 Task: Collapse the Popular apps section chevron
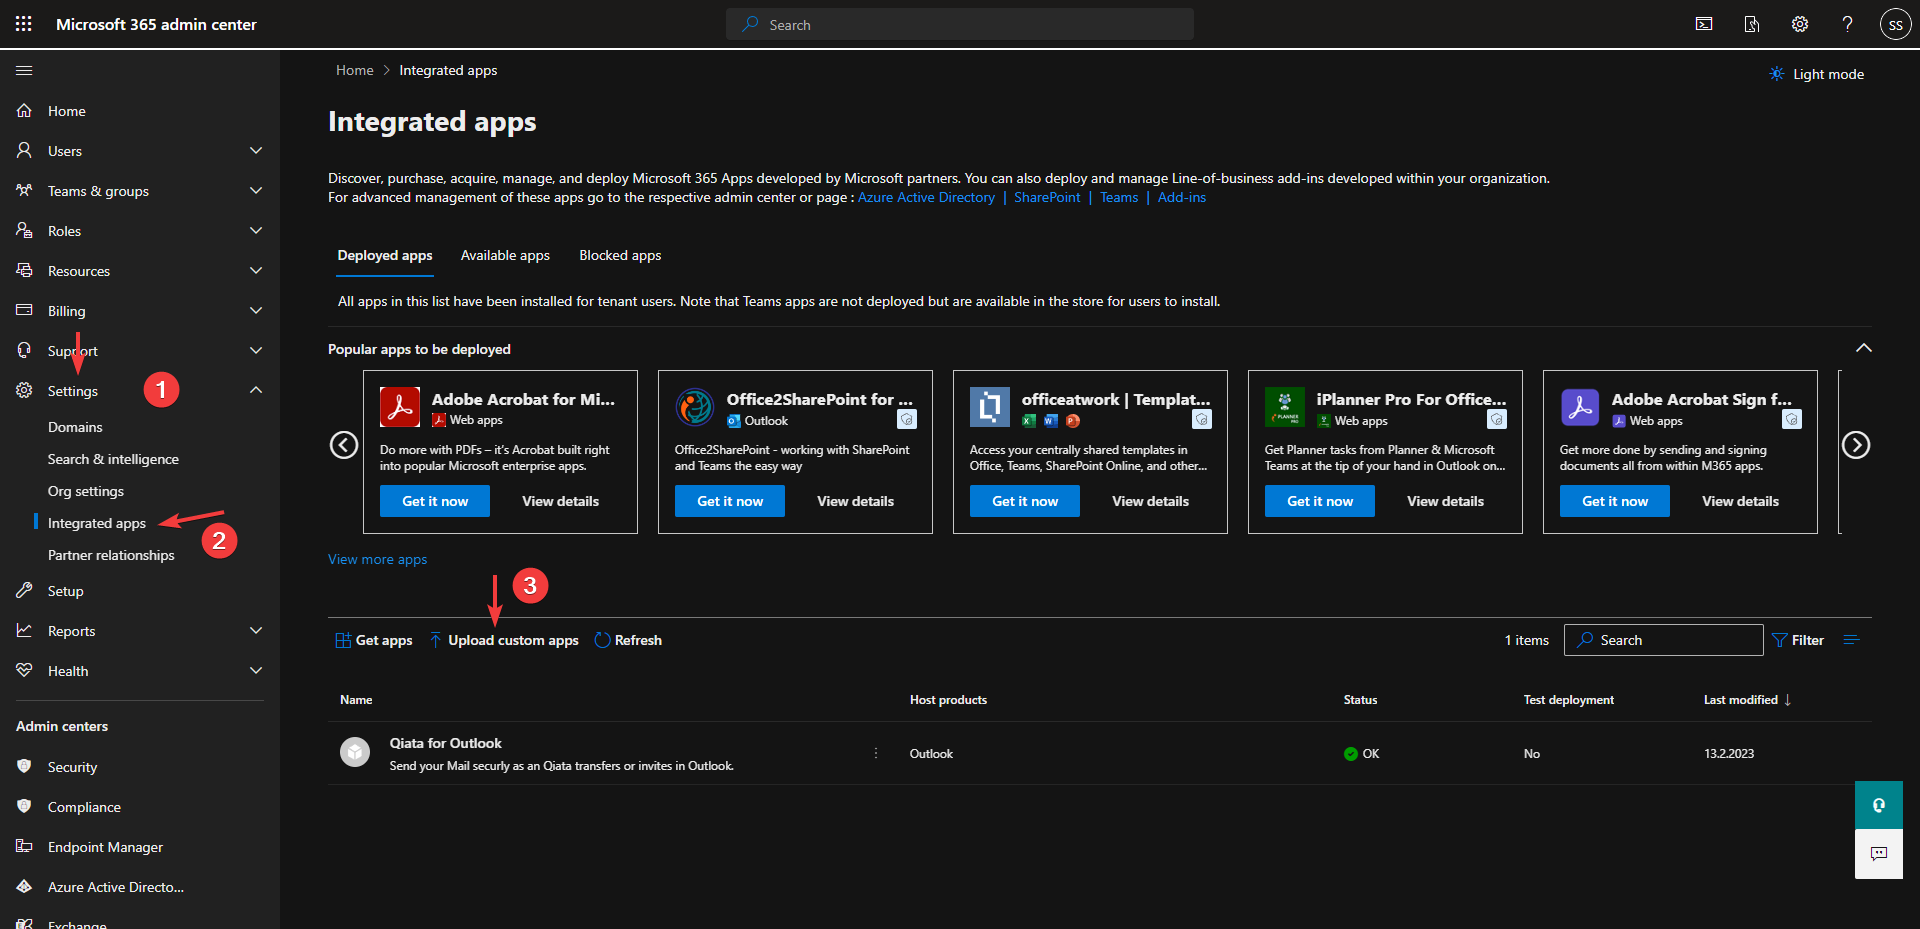(x=1863, y=348)
